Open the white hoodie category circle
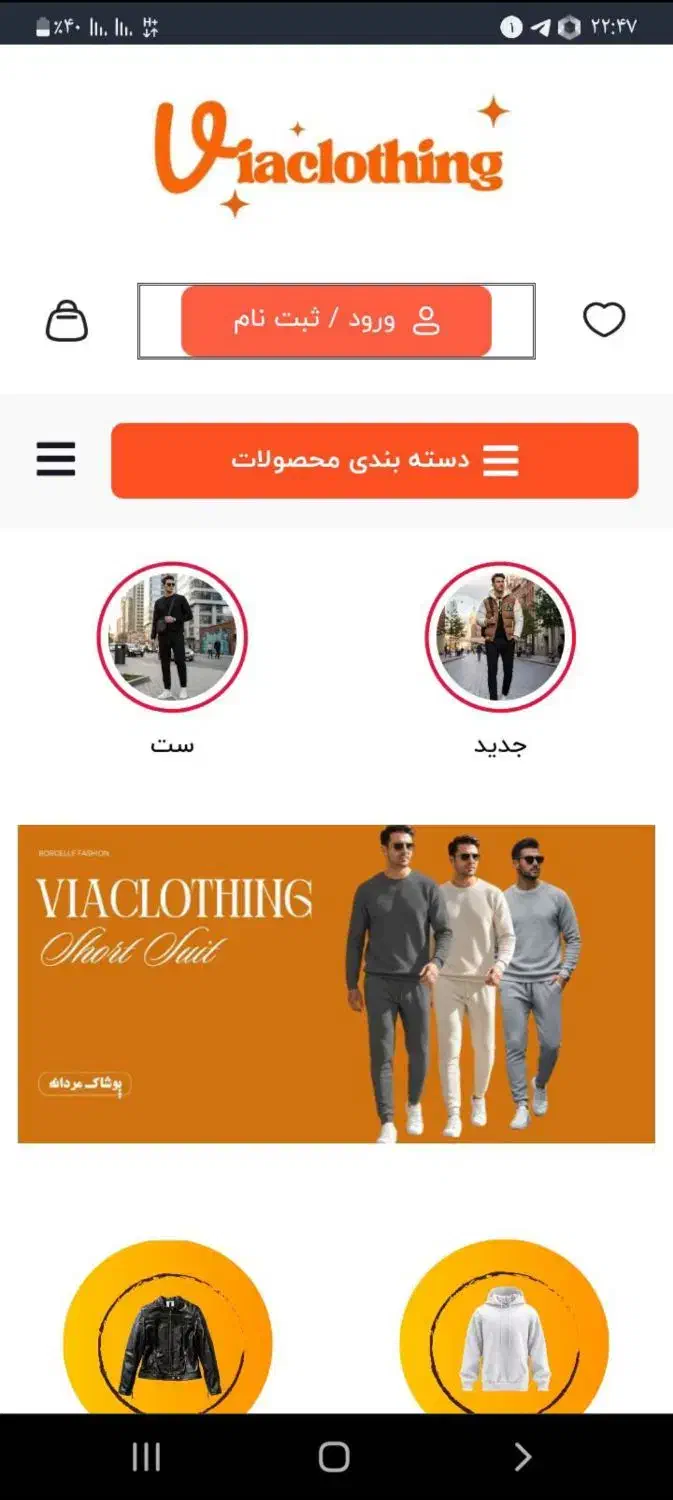The width and height of the screenshot is (673, 1500). 504,1327
